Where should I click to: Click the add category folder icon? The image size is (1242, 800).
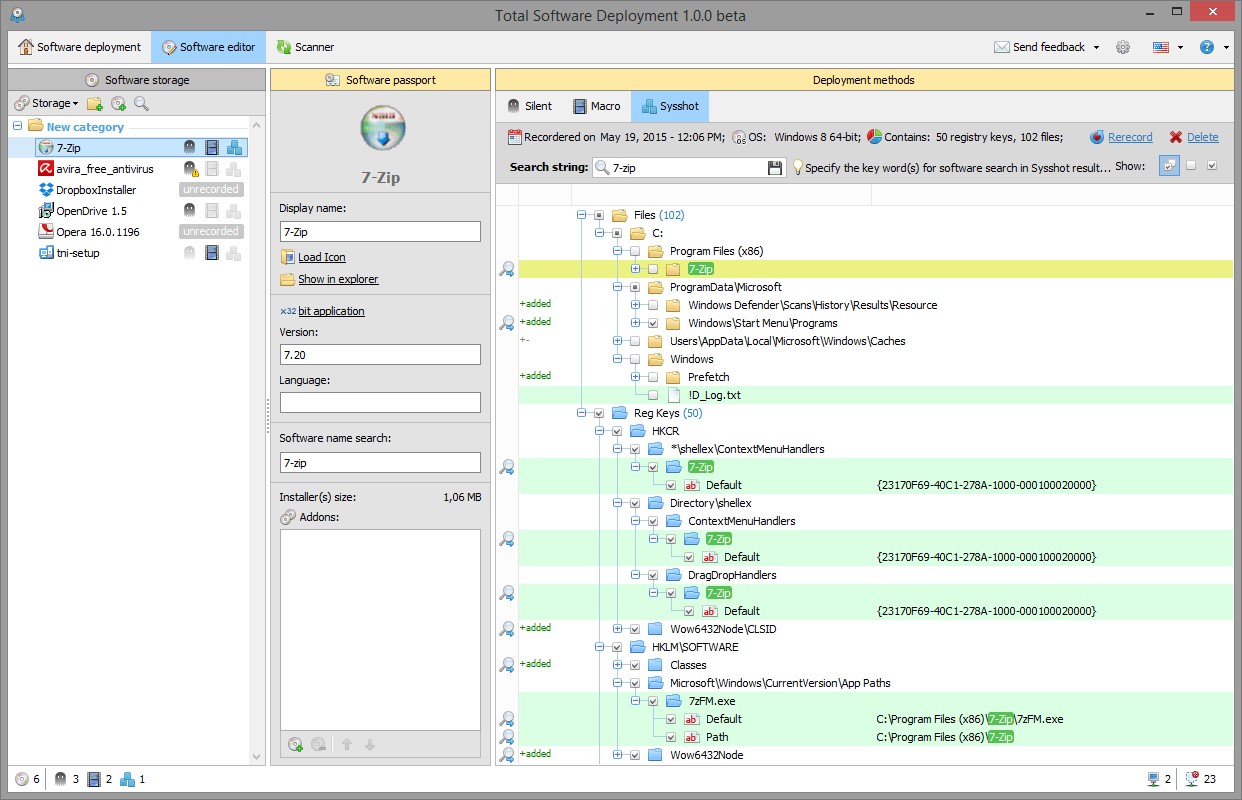(x=94, y=103)
